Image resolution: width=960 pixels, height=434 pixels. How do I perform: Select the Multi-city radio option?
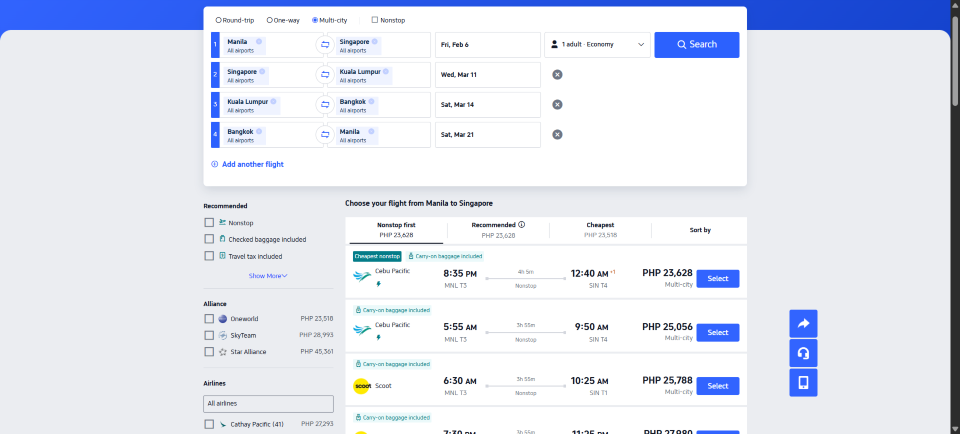coord(315,20)
